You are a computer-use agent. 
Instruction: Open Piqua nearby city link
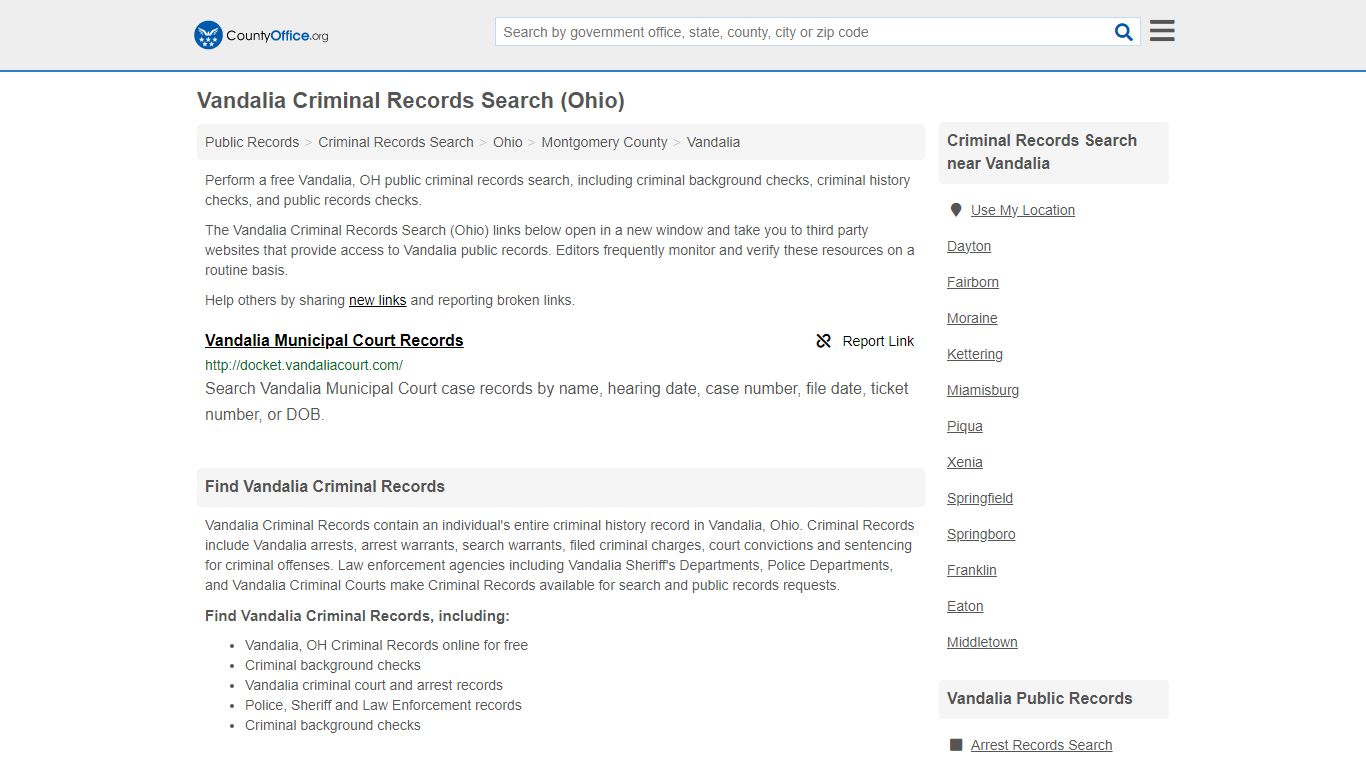click(x=965, y=426)
